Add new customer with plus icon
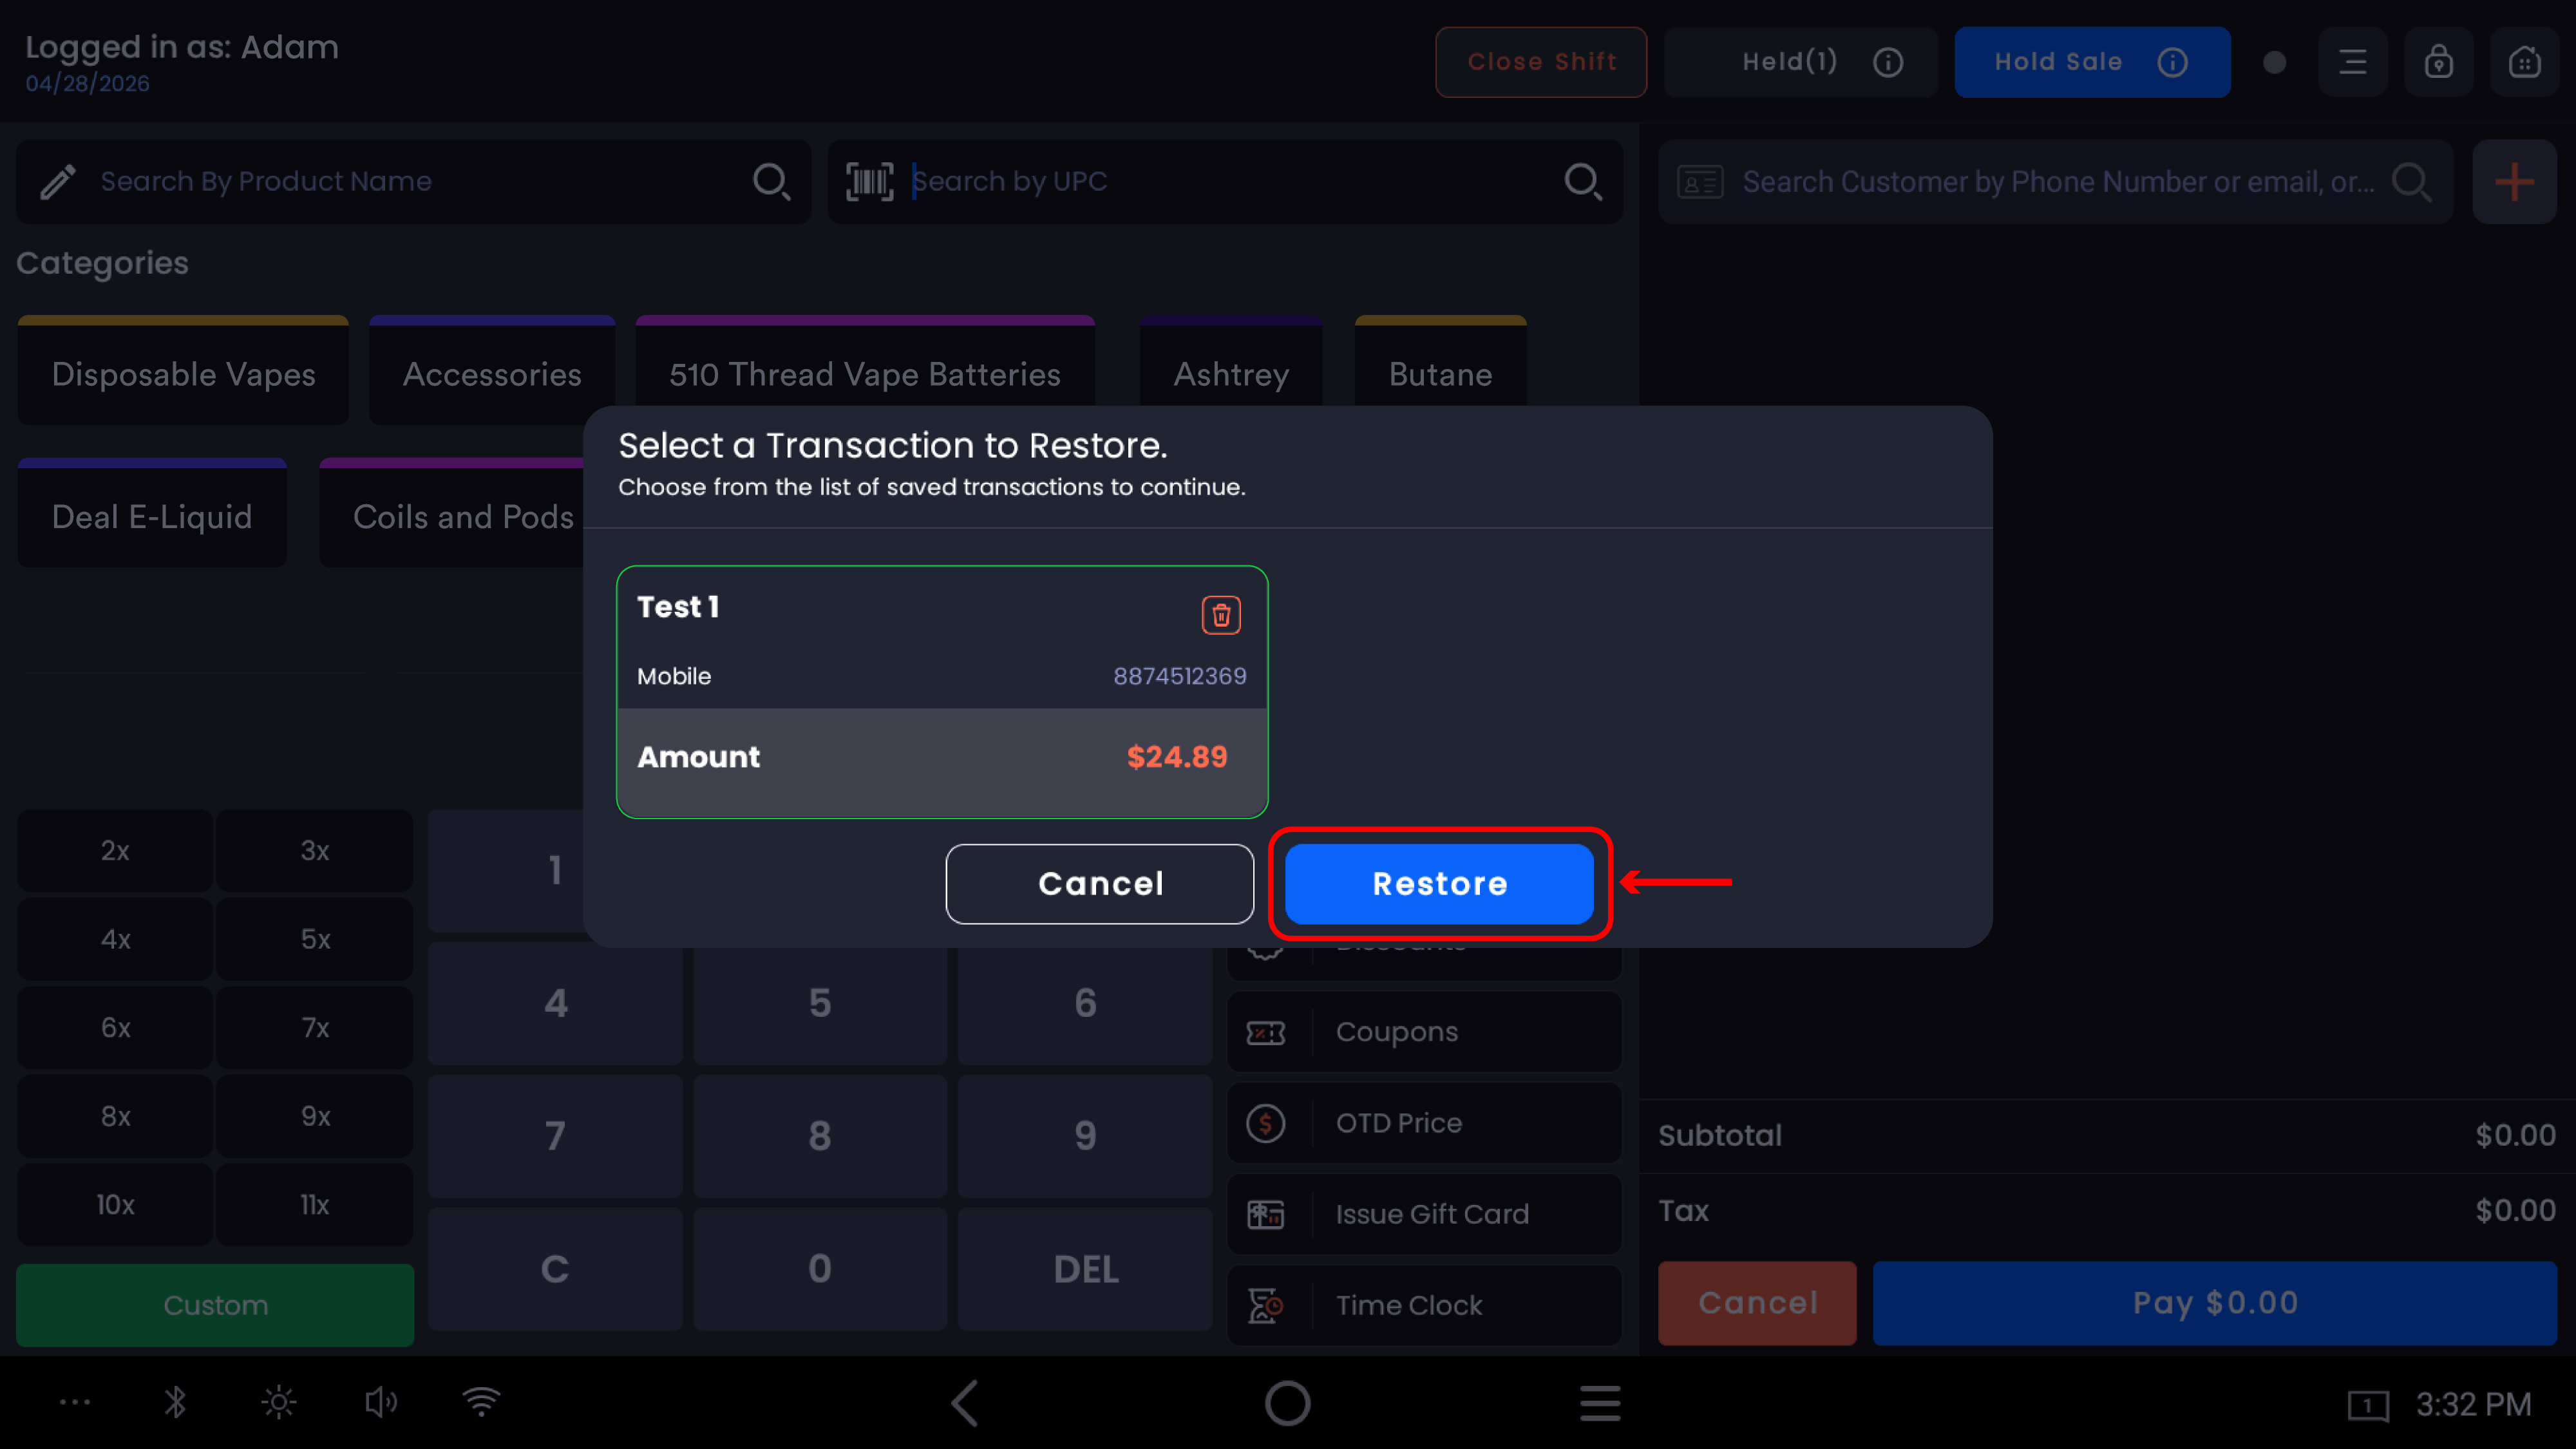2576x1449 pixels. click(2514, 182)
